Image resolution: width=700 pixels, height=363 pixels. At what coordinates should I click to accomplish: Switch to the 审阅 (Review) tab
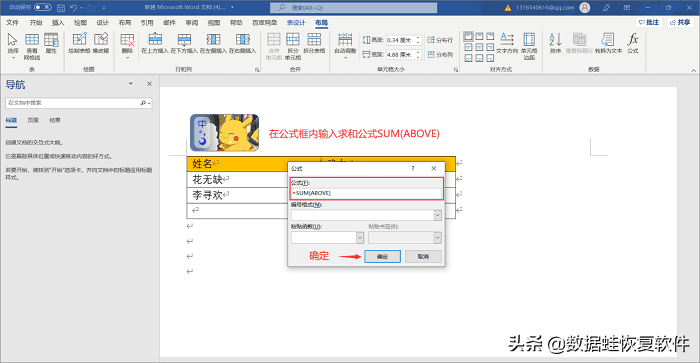coord(192,22)
